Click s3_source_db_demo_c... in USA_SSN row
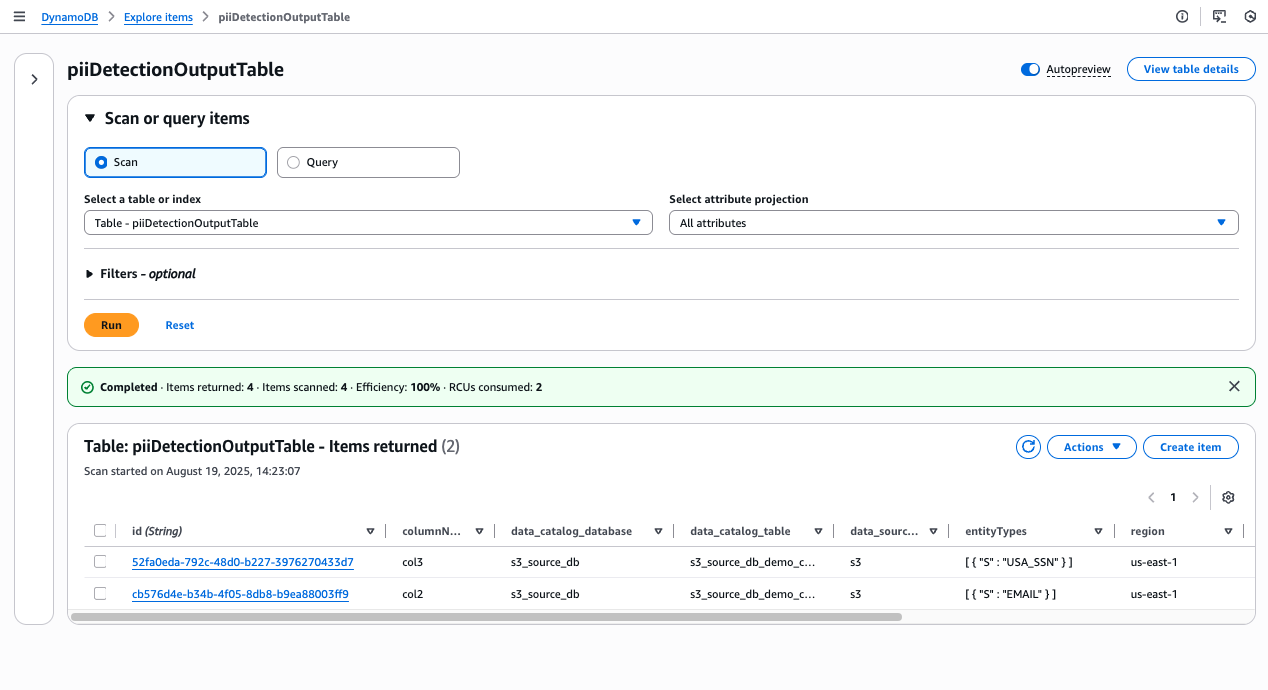The height and width of the screenshot is (690, 1268). pos(752,562)
